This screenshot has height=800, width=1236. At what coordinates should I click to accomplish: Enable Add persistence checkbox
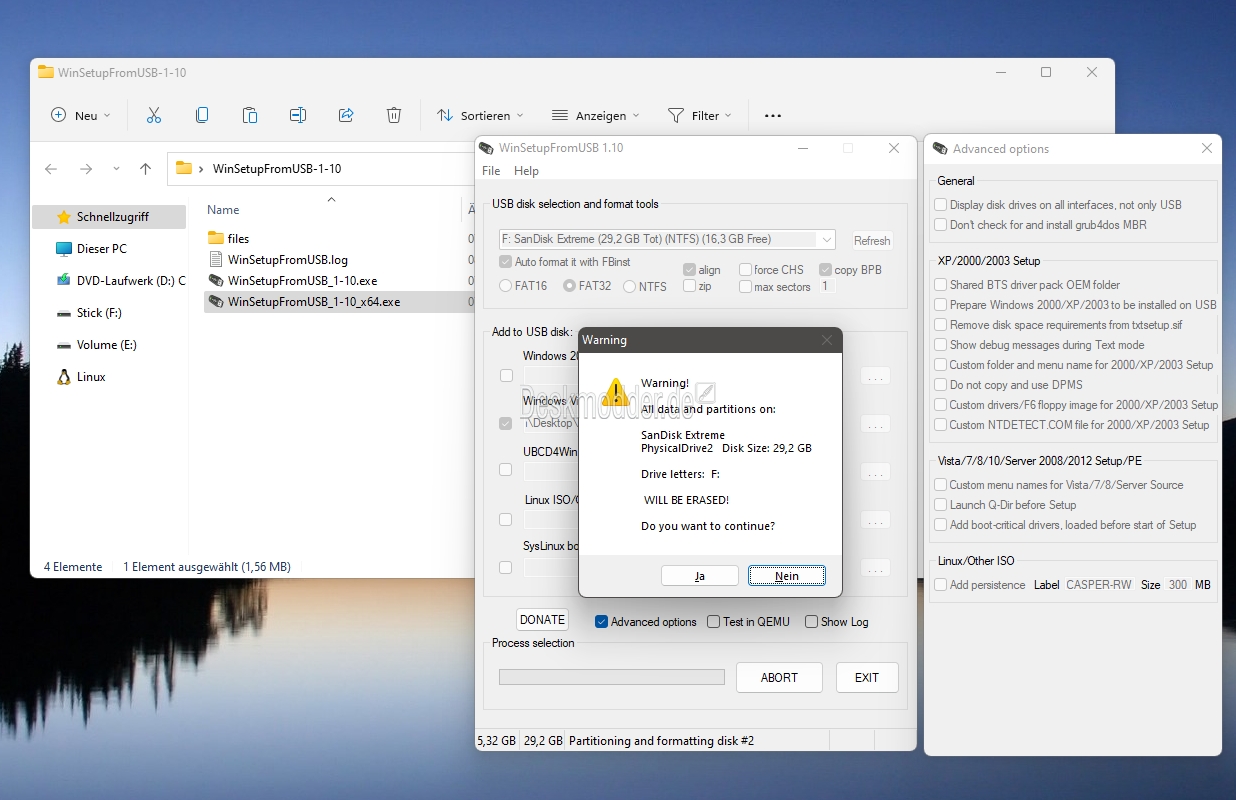[940, 585]
